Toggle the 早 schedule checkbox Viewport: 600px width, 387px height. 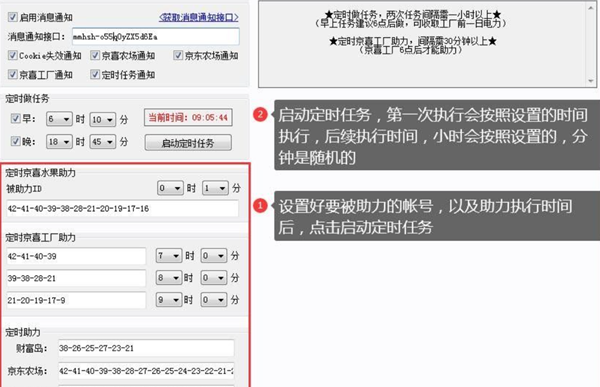(15, 119)
